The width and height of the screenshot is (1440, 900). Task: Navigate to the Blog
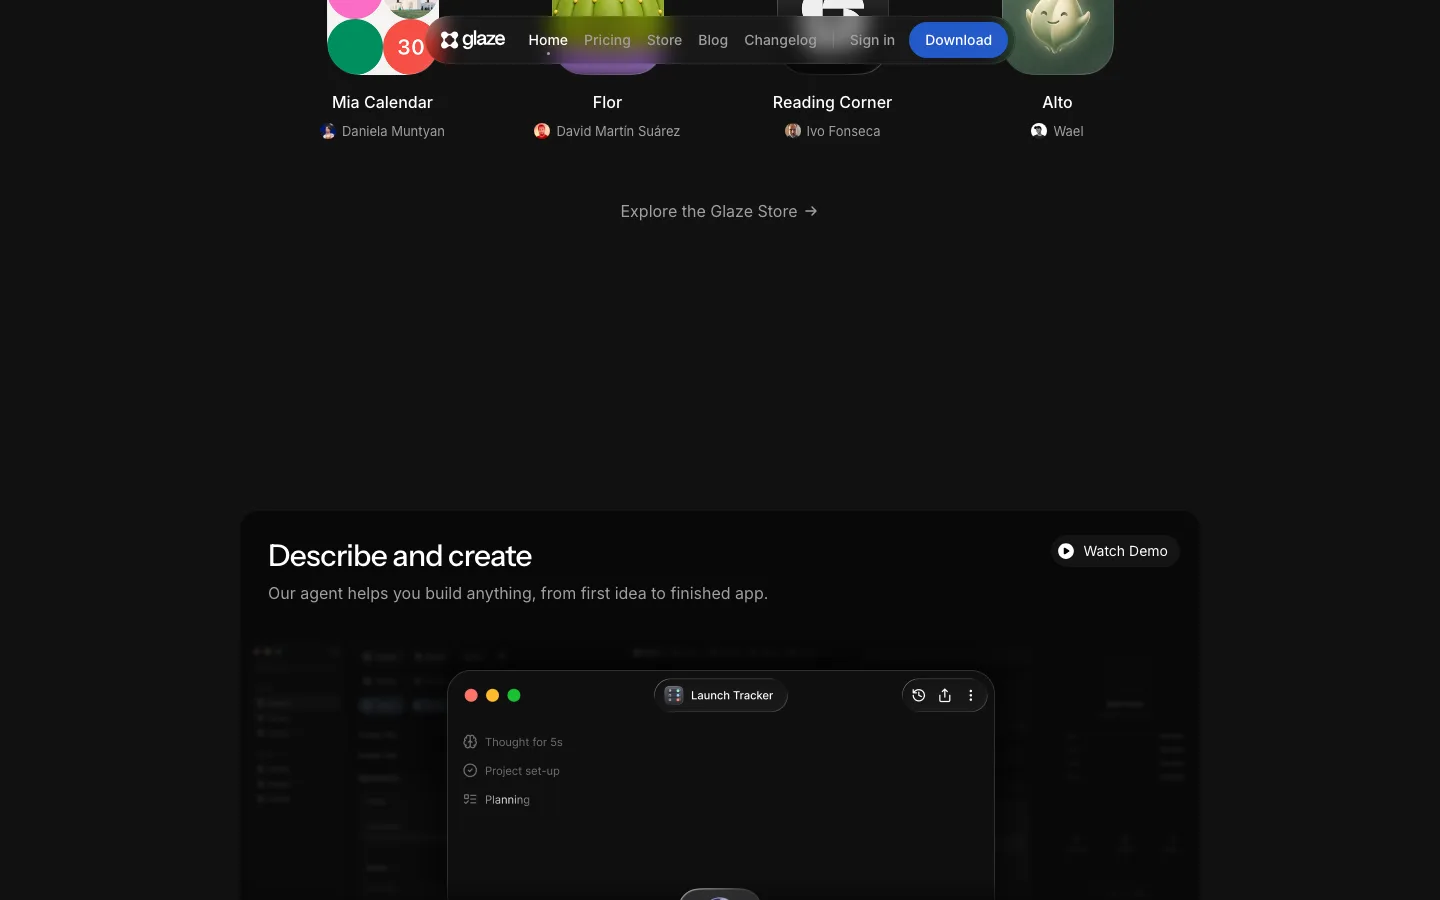[713, 40]
